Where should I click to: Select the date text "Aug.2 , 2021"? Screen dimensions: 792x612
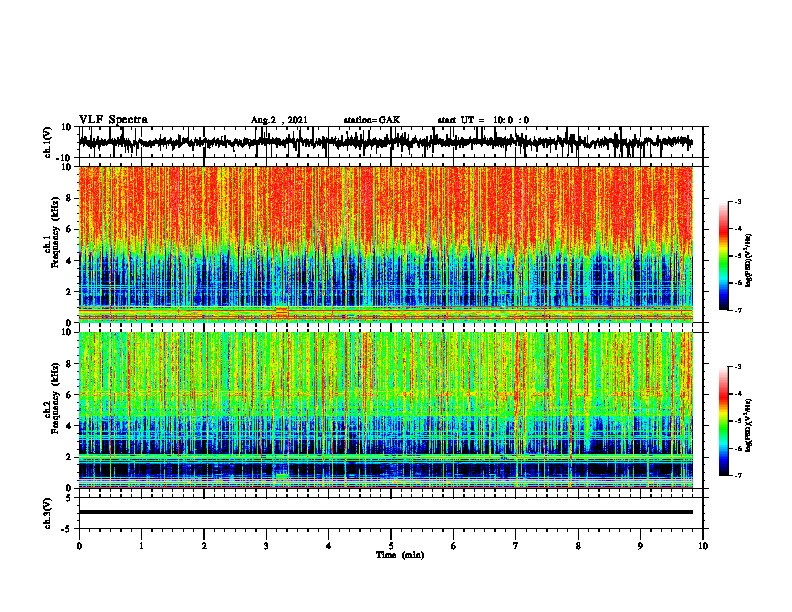[x=279, y=120]
